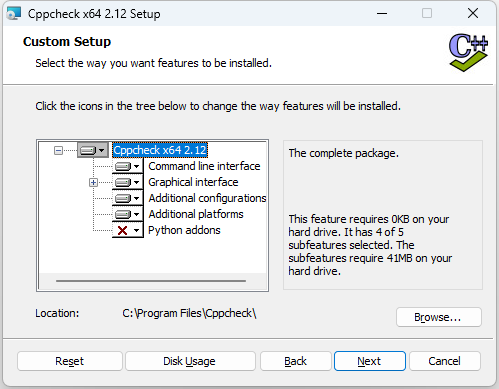
Task: Go Back to previous setup step
Action: (x=296, y=361)
